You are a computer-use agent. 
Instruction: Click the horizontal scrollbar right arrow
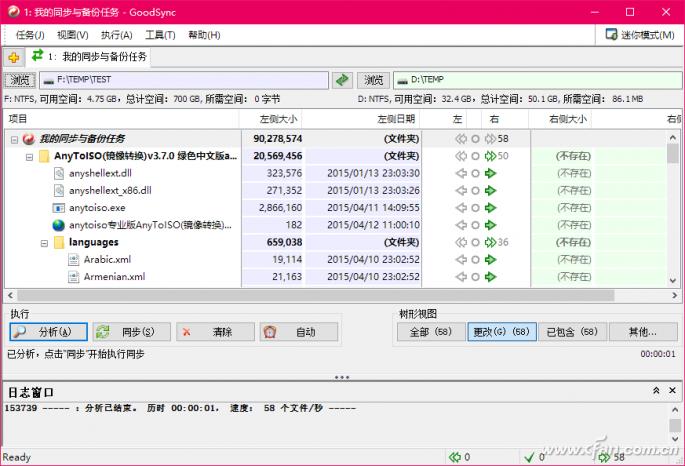coord(675,296)
